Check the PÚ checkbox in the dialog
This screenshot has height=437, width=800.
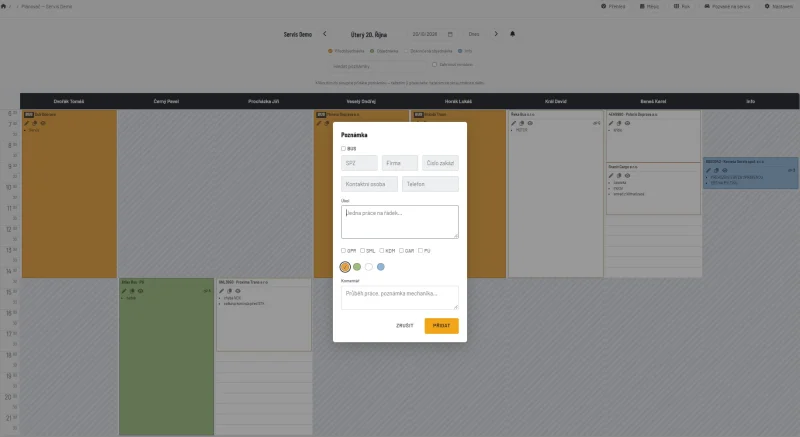(420, 250)
